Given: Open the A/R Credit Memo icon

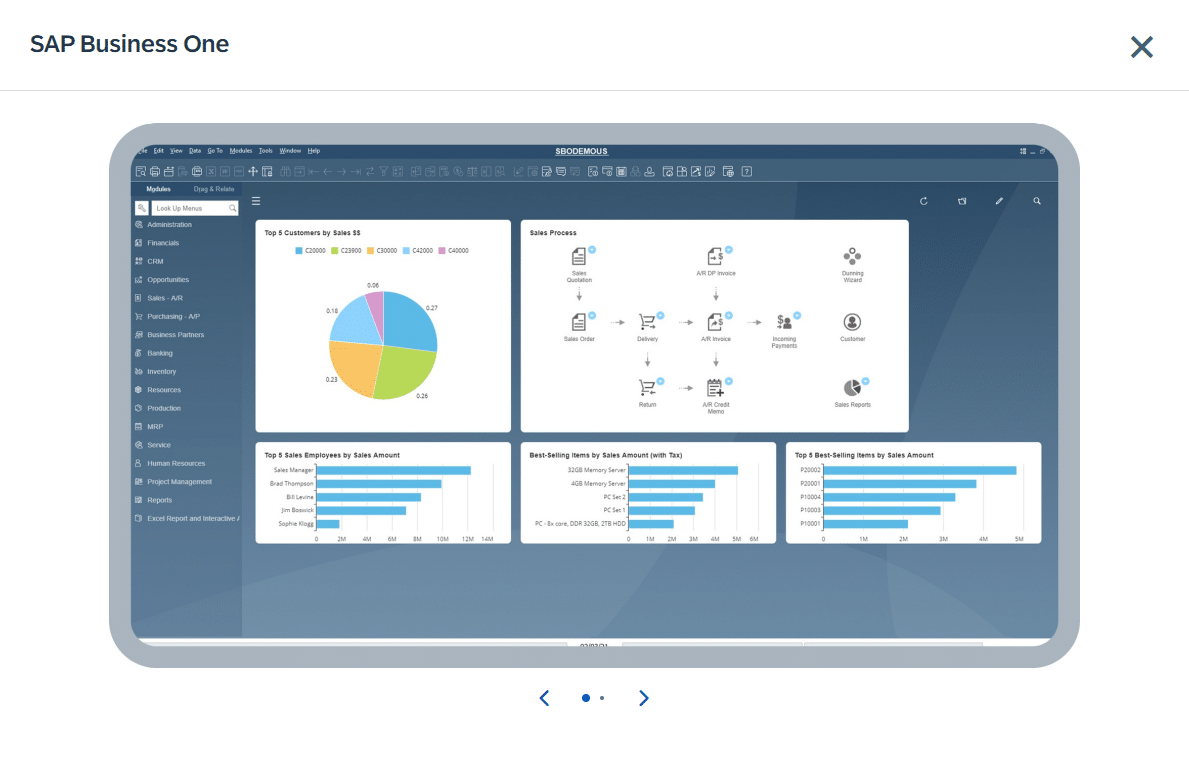Looking at the screenshot, I should [715, 388].
